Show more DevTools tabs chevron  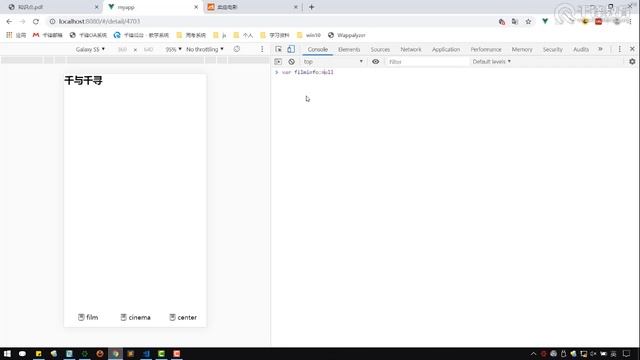coord(600,49)
